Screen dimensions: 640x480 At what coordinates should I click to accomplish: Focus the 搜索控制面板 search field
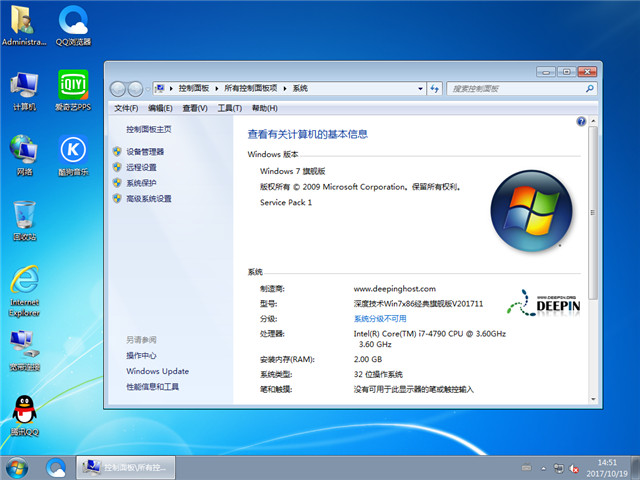(x=522, y=89)
